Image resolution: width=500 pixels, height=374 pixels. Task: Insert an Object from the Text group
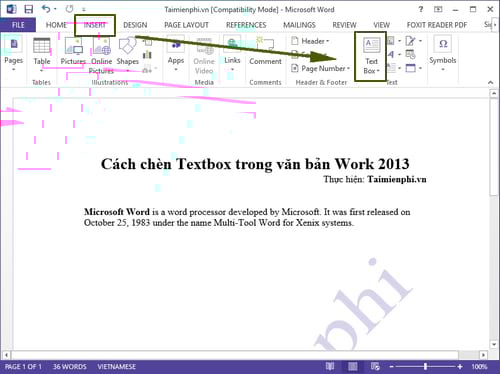click(410, 68)
